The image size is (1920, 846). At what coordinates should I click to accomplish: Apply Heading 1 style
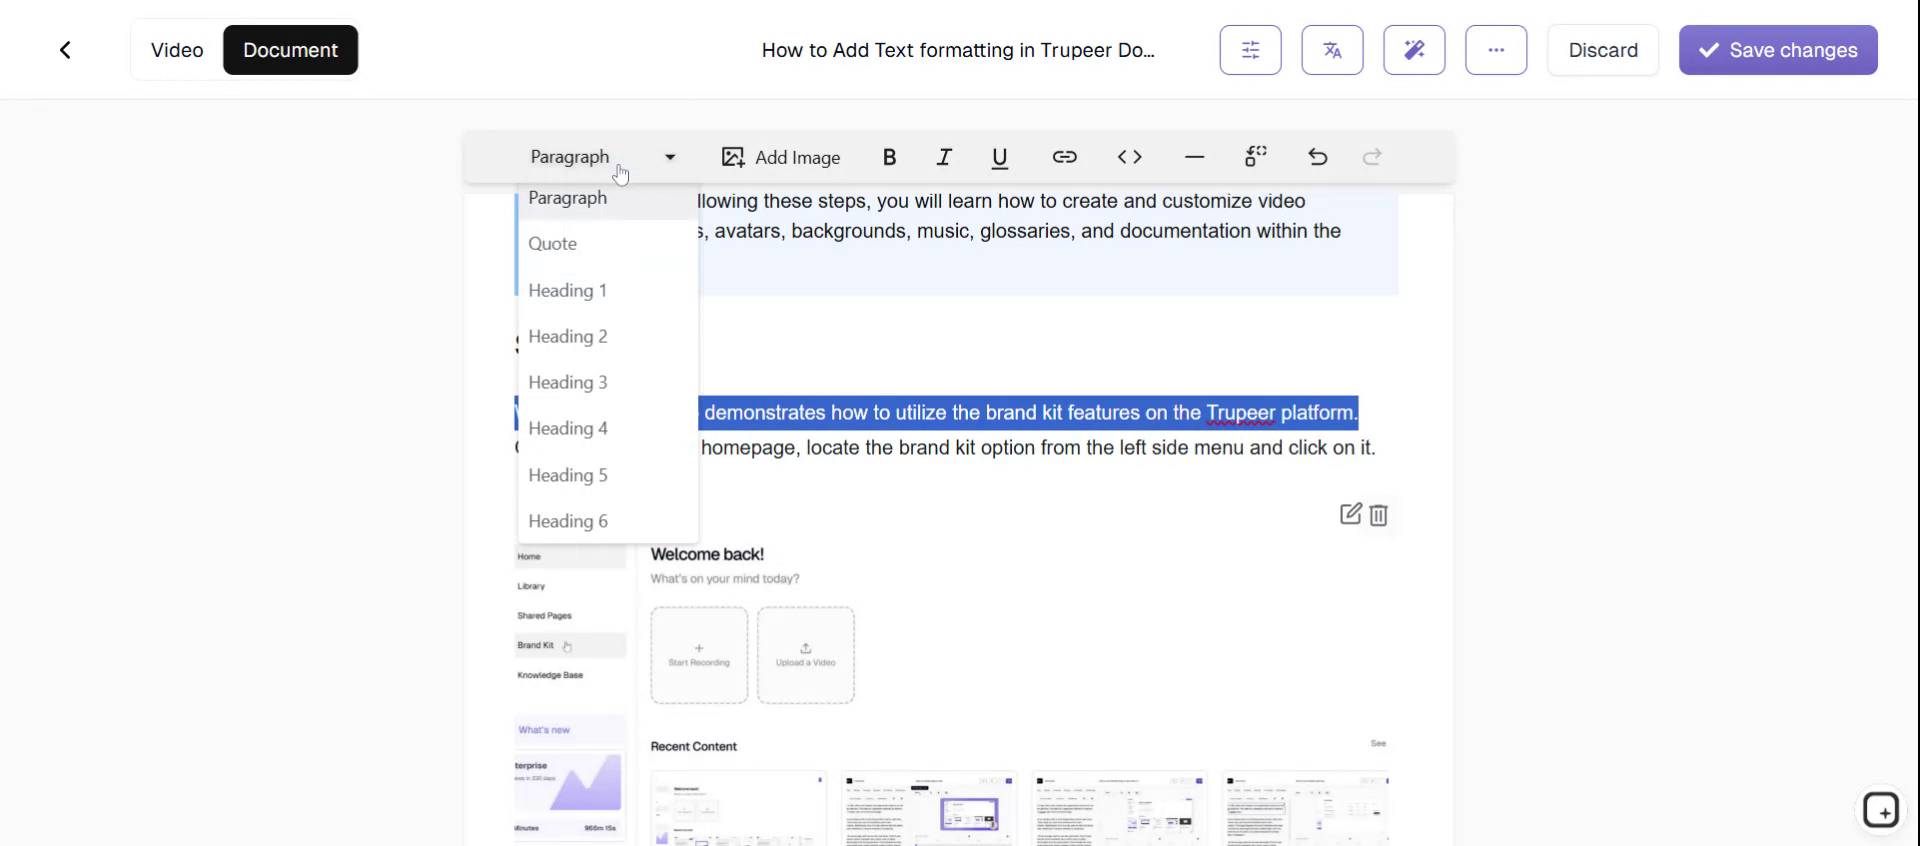tap(608, 291)
